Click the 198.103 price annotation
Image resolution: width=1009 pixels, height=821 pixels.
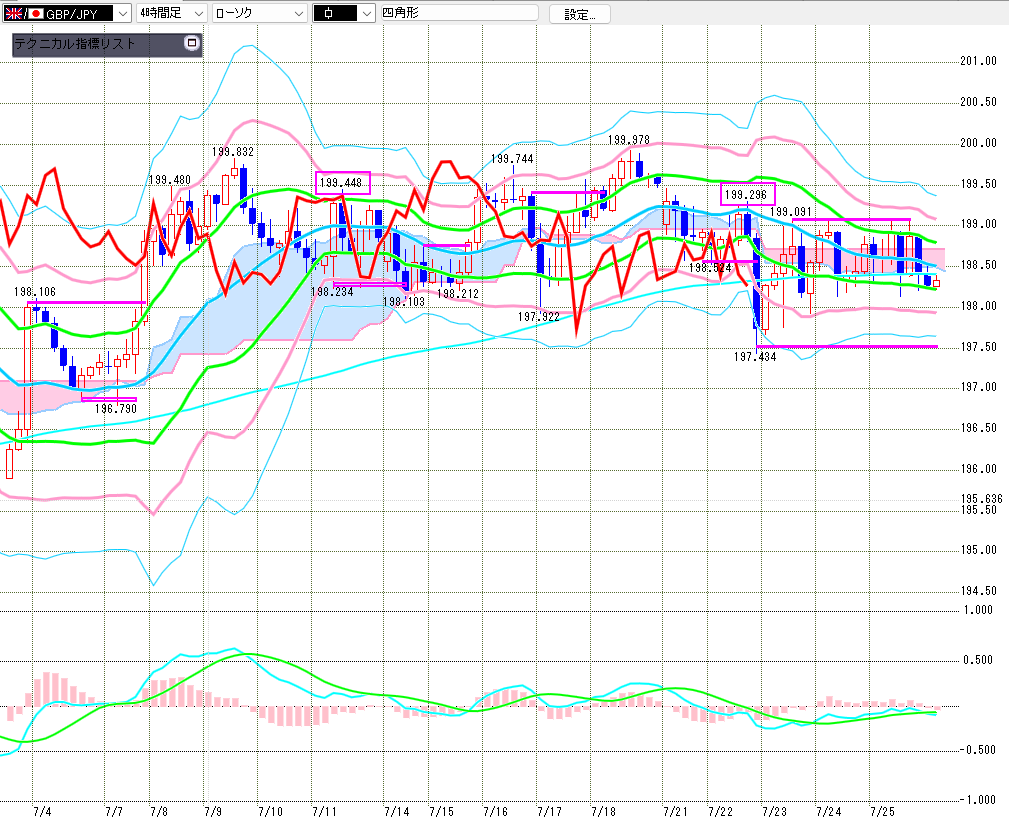pyautogui.click(x=403, y=302)
